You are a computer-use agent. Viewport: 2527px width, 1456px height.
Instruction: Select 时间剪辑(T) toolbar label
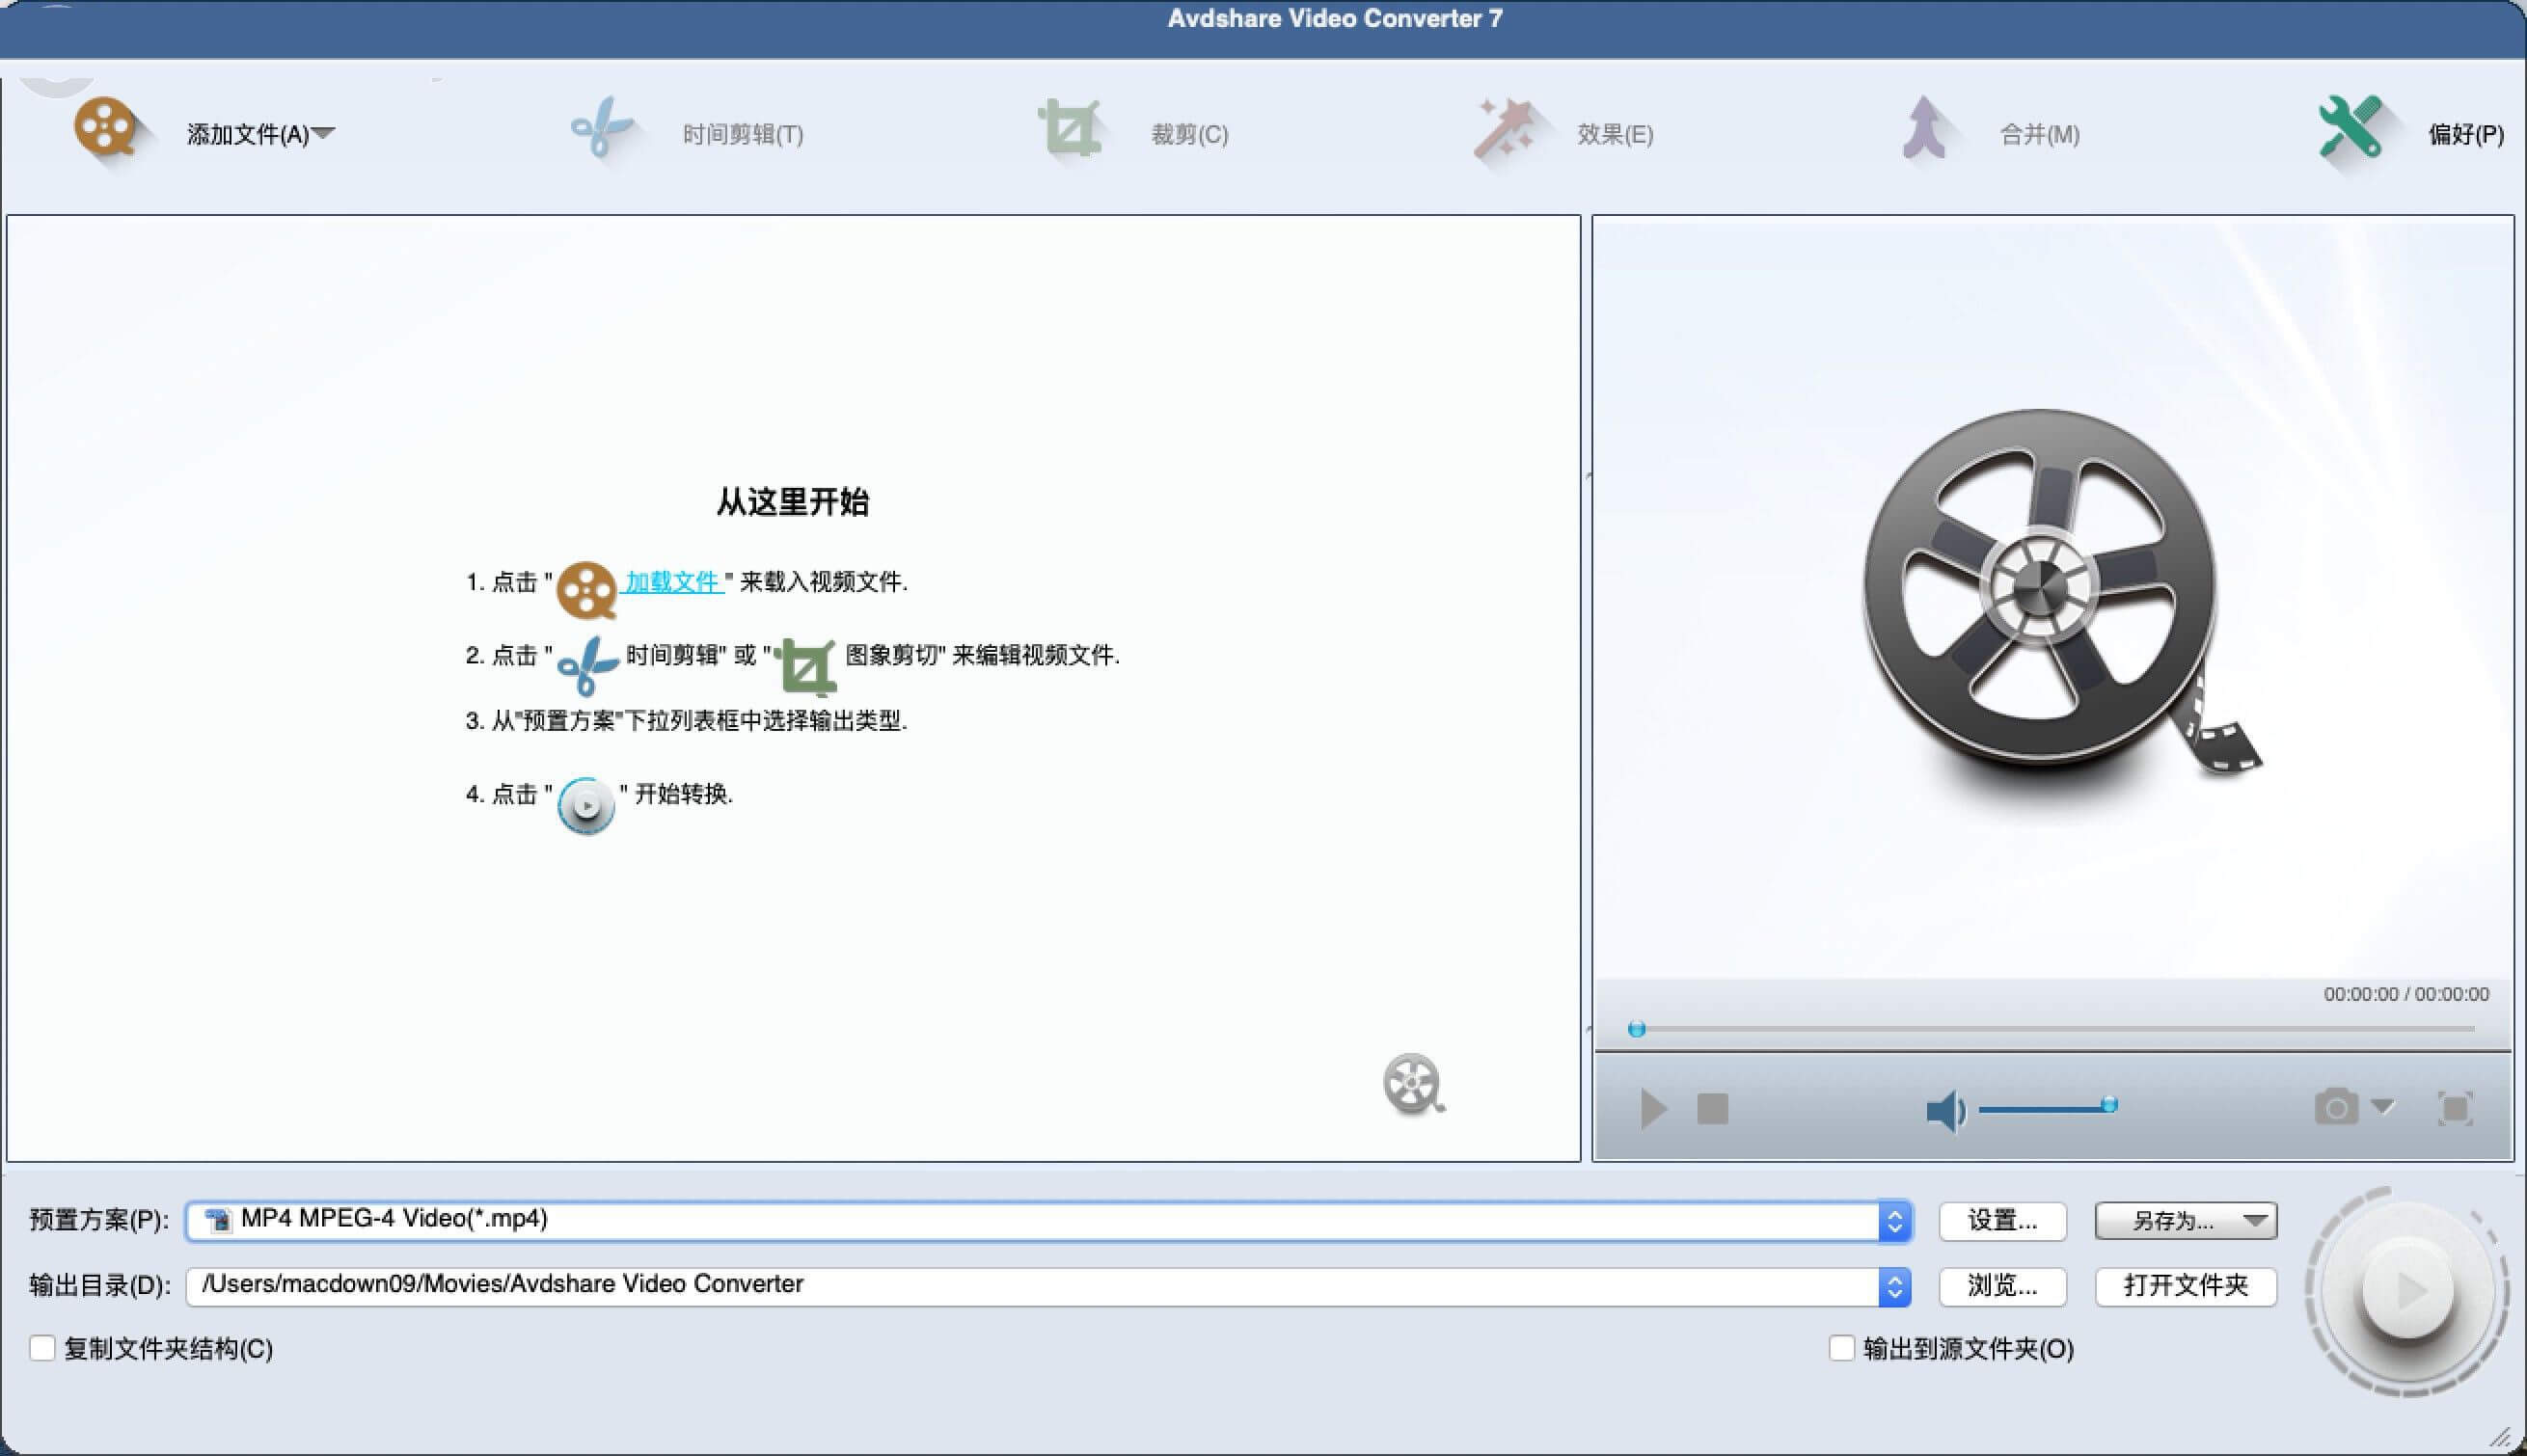[743, 134]
